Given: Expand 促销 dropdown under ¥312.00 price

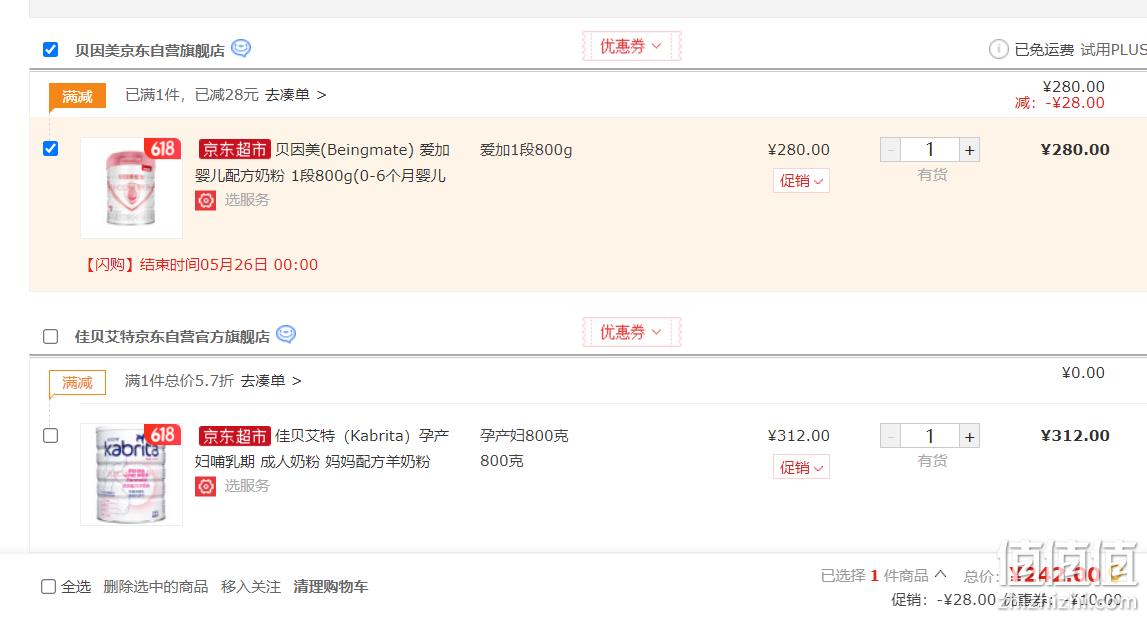Looking at the screenshot, I should [x=801, y=468].
